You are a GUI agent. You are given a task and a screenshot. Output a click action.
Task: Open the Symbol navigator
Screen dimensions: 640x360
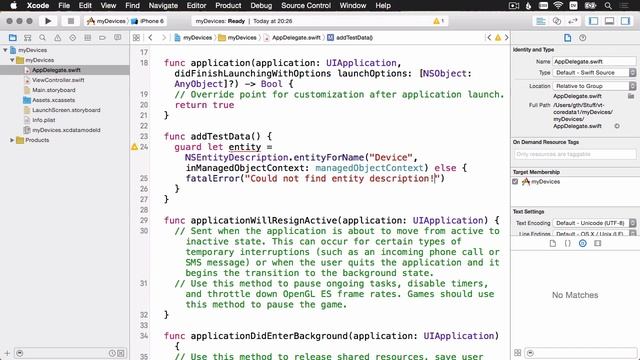(27, 38)
